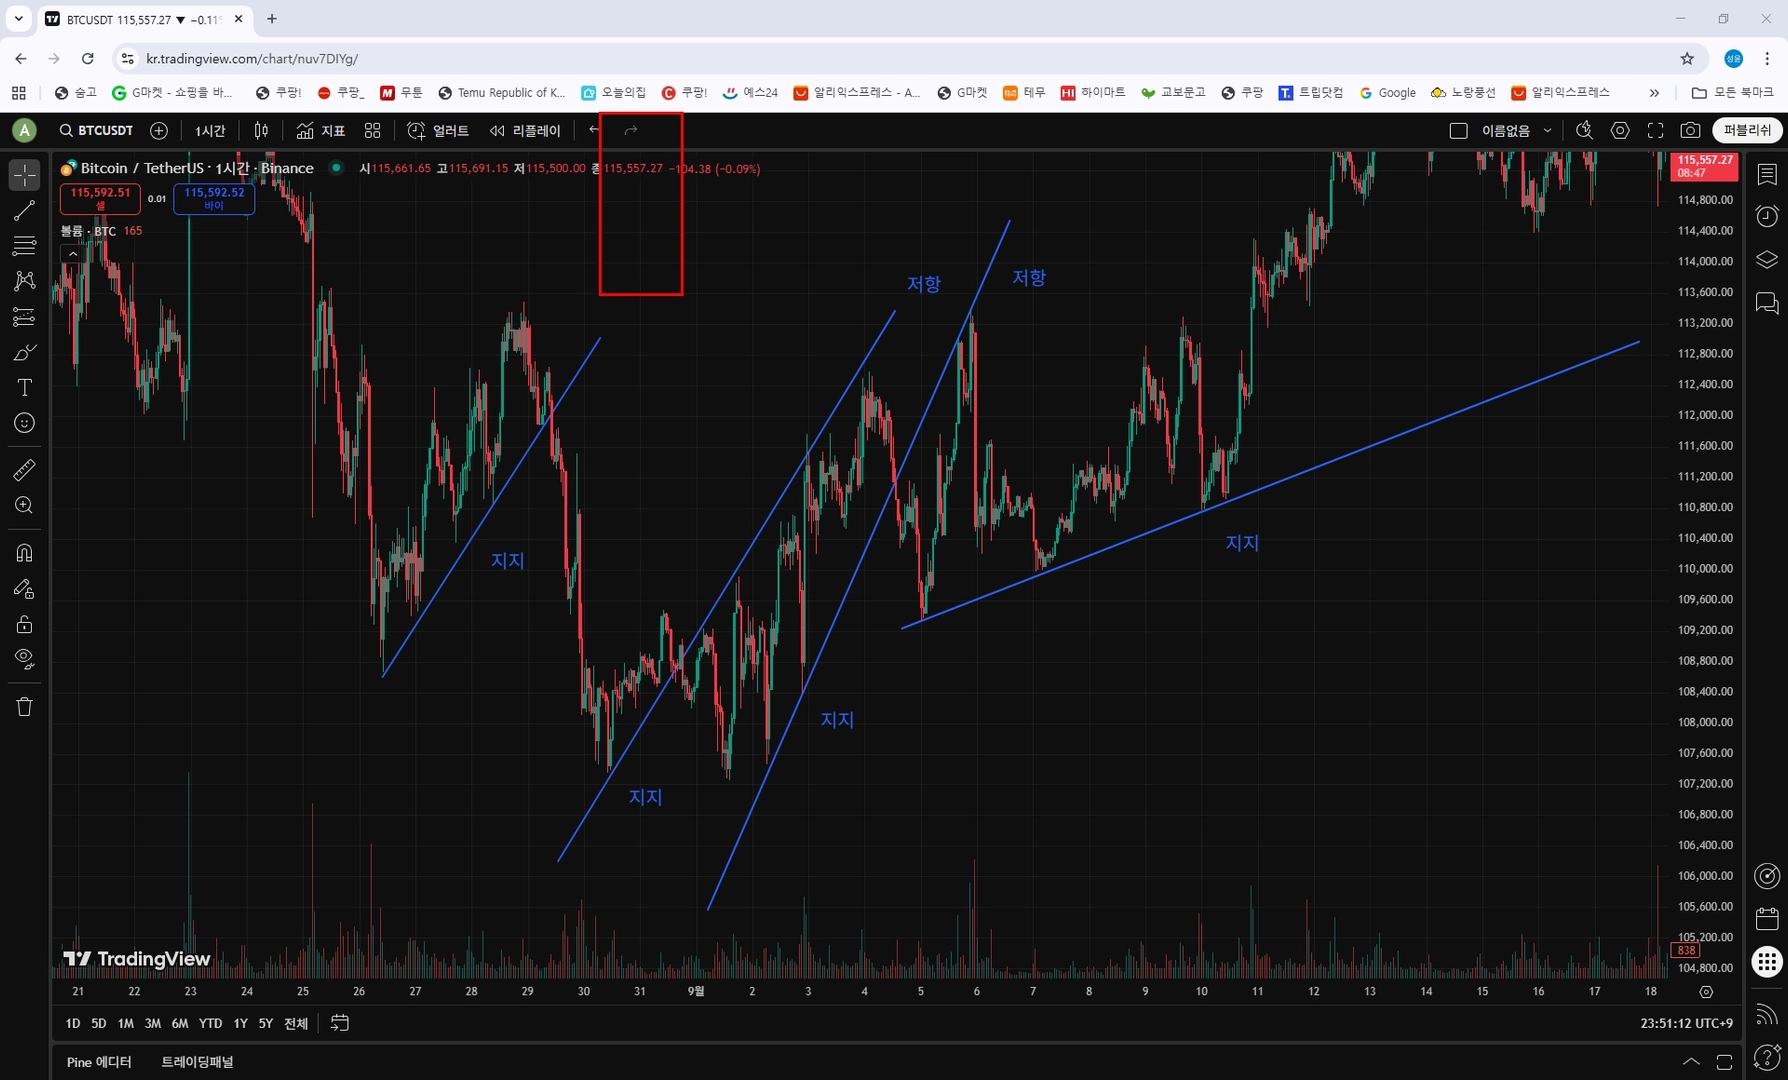Open the 트레이딩패널 tab
The width and height of the screenshot is (1788, 1080).
click(x=197, y=1062)
